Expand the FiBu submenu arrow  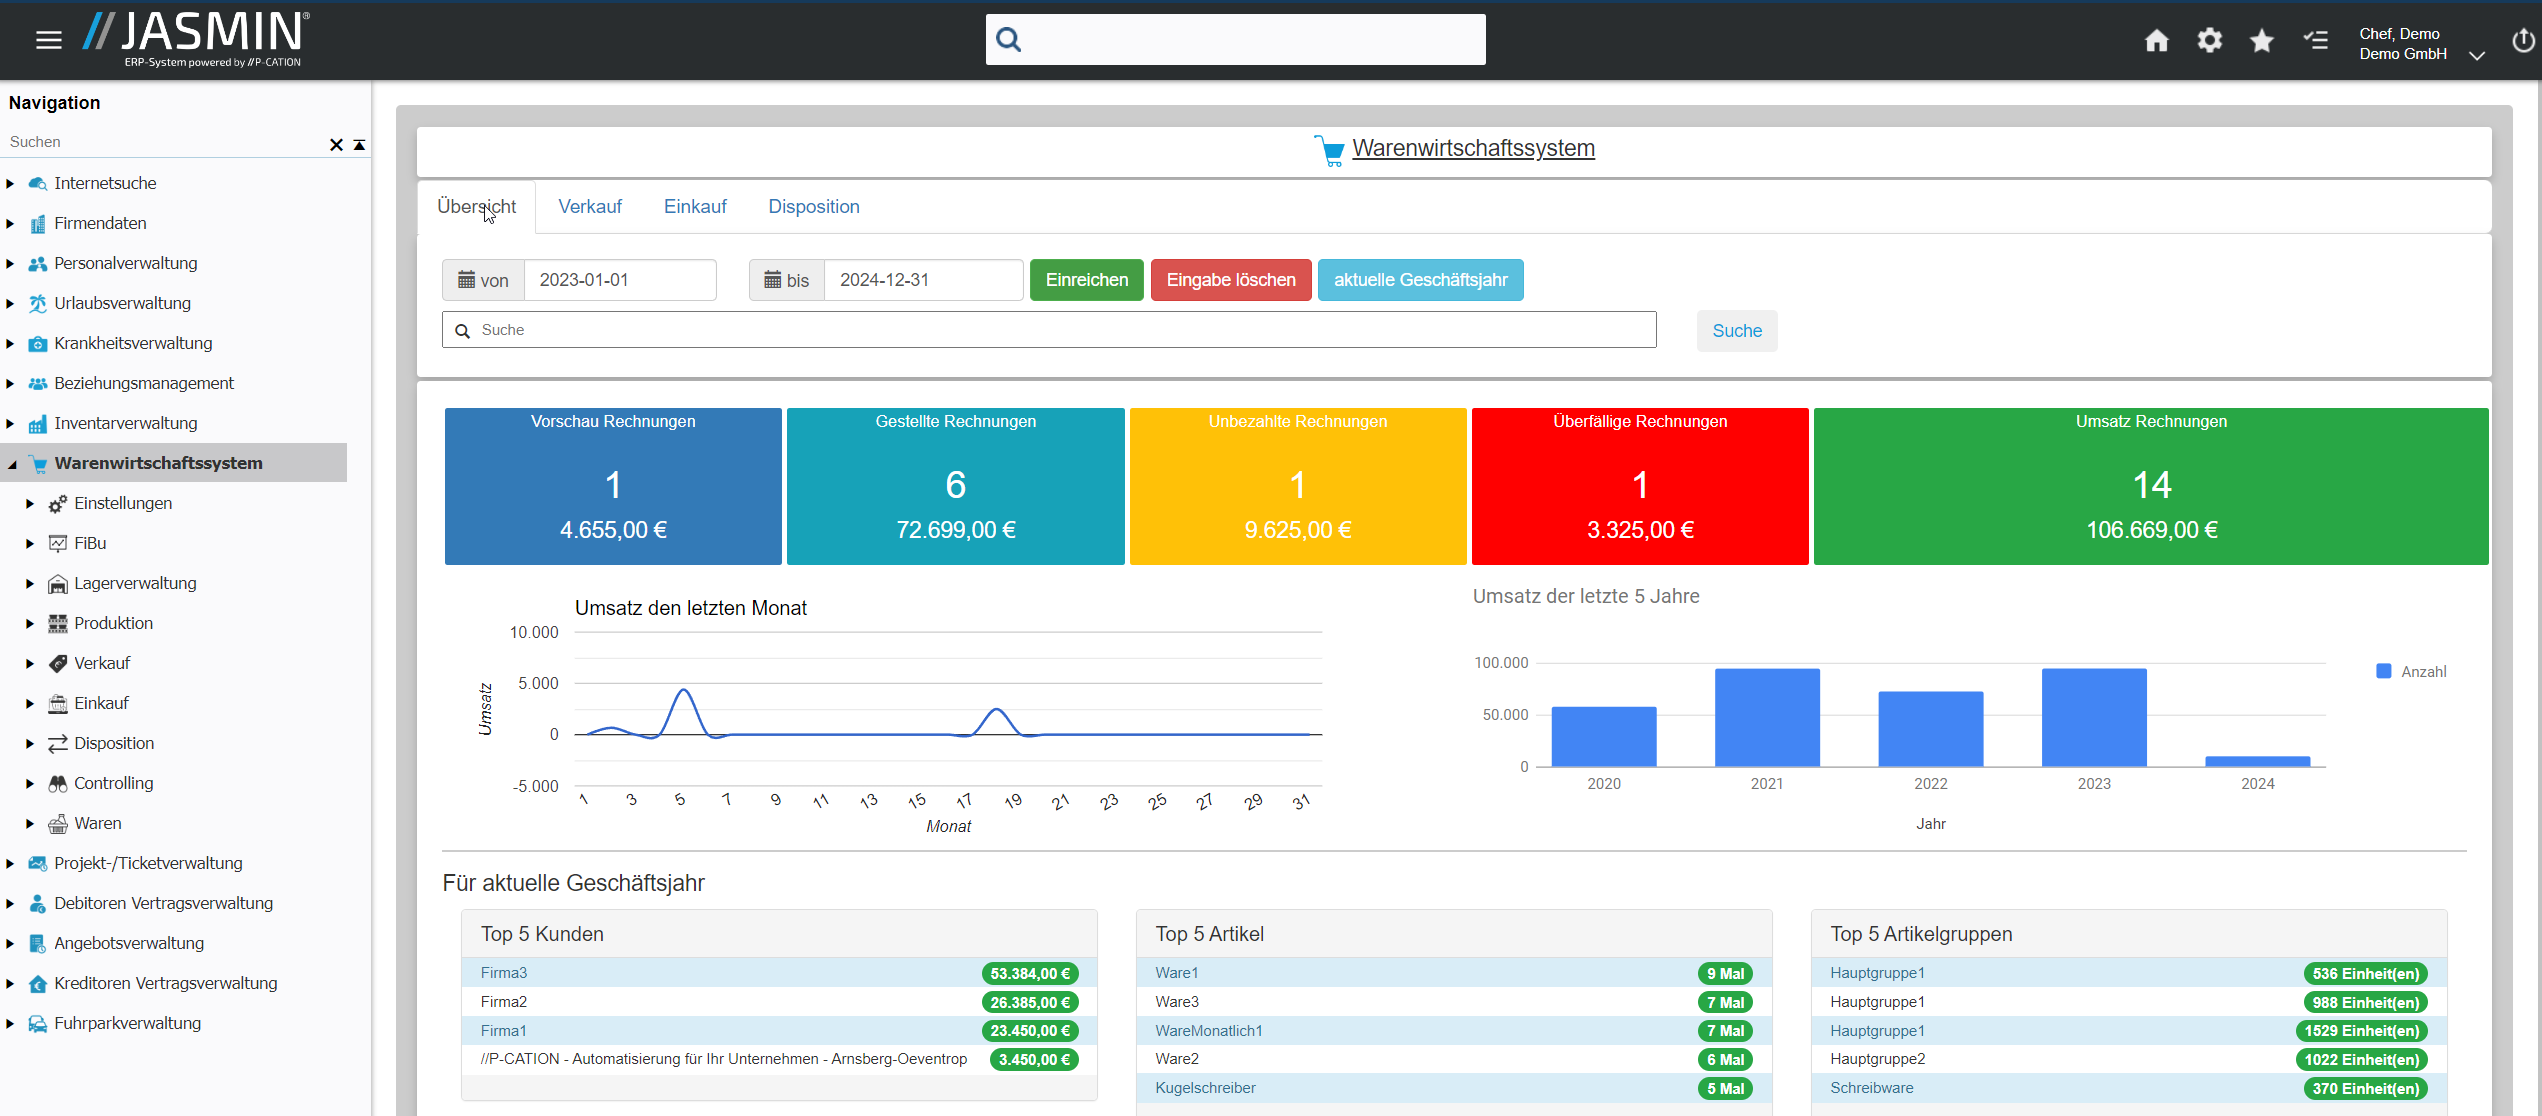30,544
